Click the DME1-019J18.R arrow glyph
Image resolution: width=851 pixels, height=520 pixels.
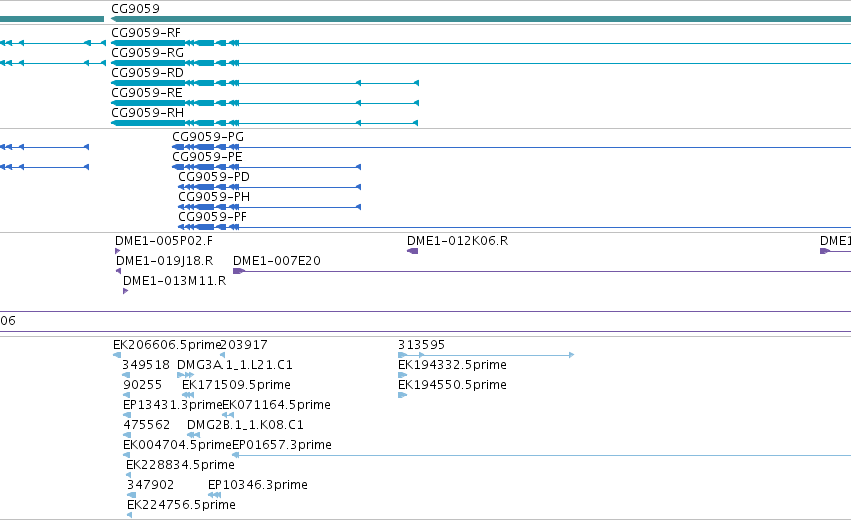coord(118,271)
